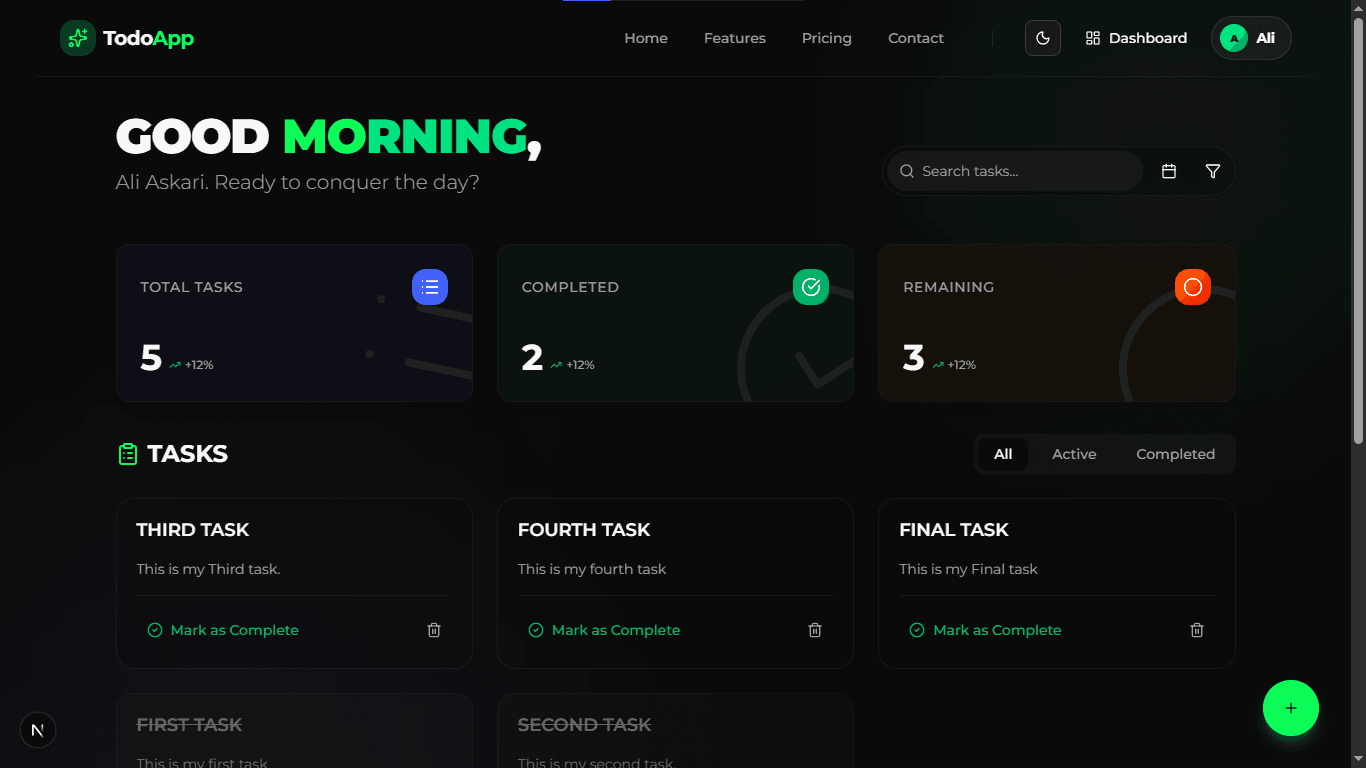
Task: Mark Fourth Task as Complete
Action: (x=604, y=630)
